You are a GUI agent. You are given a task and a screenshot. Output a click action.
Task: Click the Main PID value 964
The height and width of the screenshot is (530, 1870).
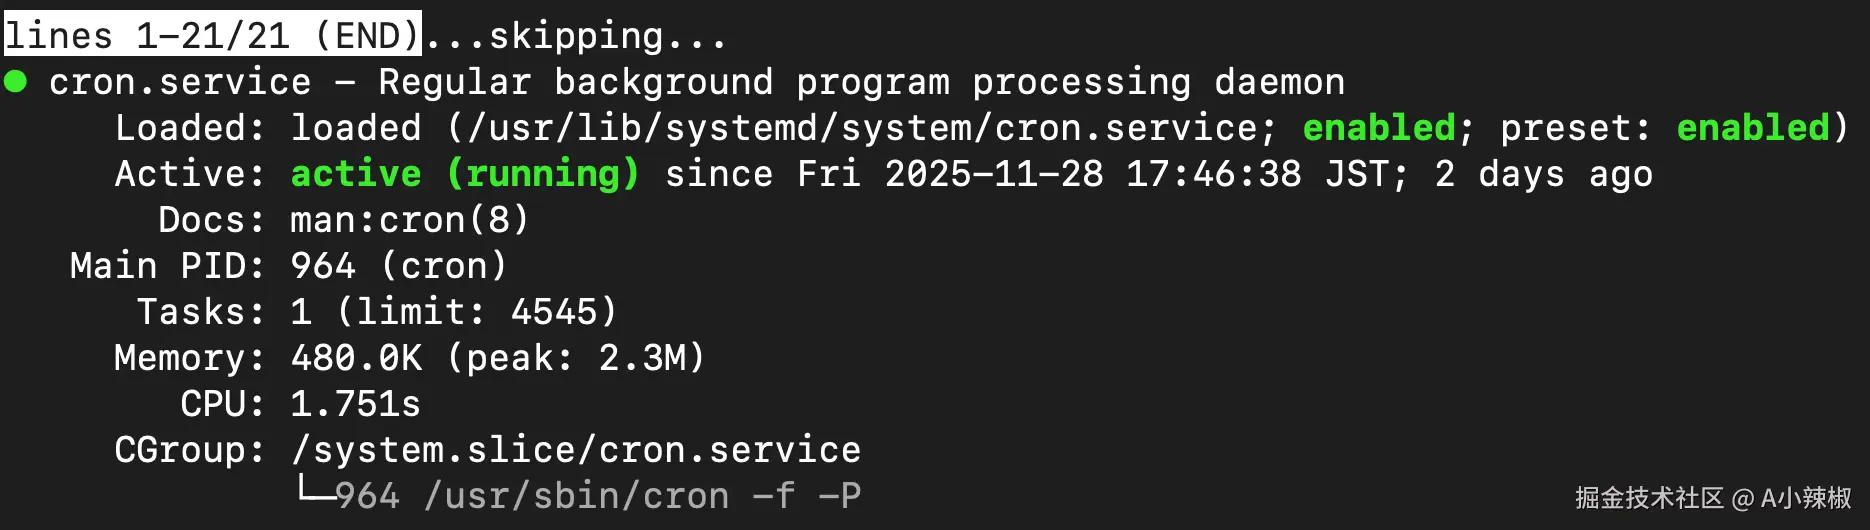pyautogui.click(x=322, y=266)
